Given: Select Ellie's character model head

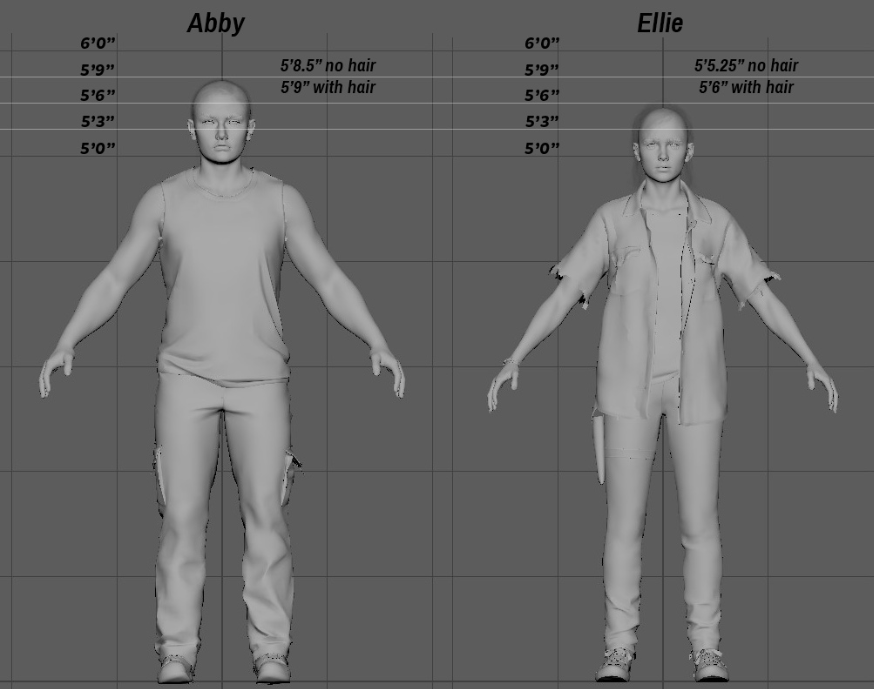Looking at the screenshot, I should tap(662, 145).
